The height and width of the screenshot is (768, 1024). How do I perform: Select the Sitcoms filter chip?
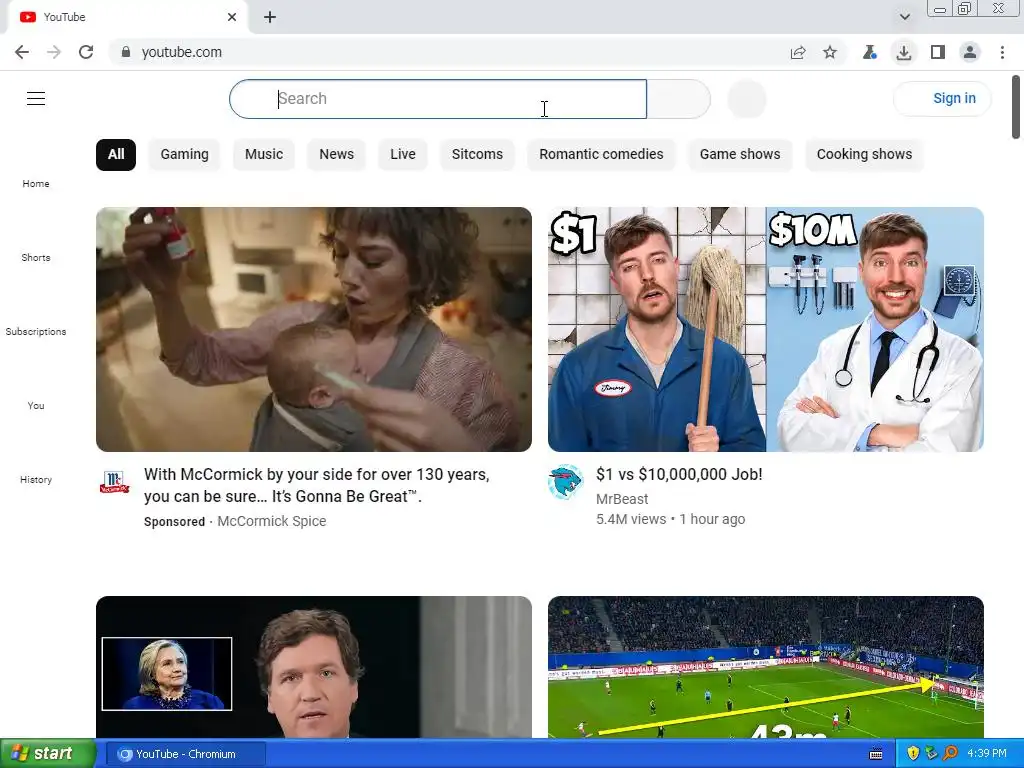click(477, 155)
